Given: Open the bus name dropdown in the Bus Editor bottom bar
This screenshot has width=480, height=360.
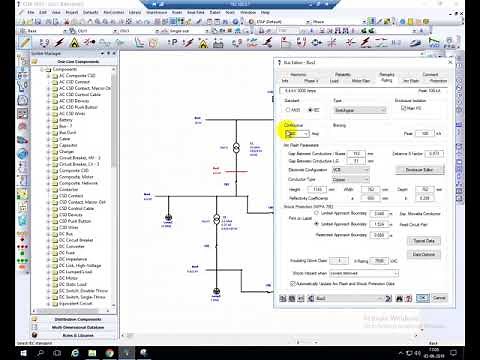Looking at the screenshot, I should 349,298.
